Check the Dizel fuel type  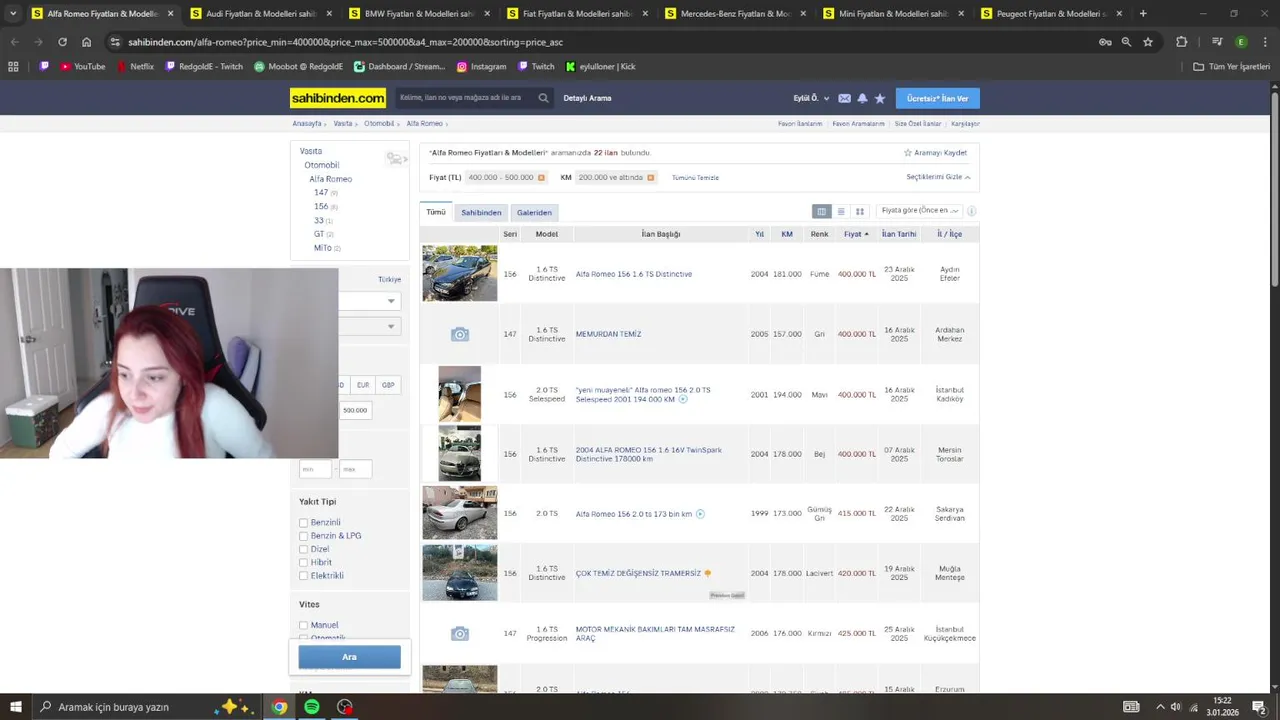click(x=303, y=549)
